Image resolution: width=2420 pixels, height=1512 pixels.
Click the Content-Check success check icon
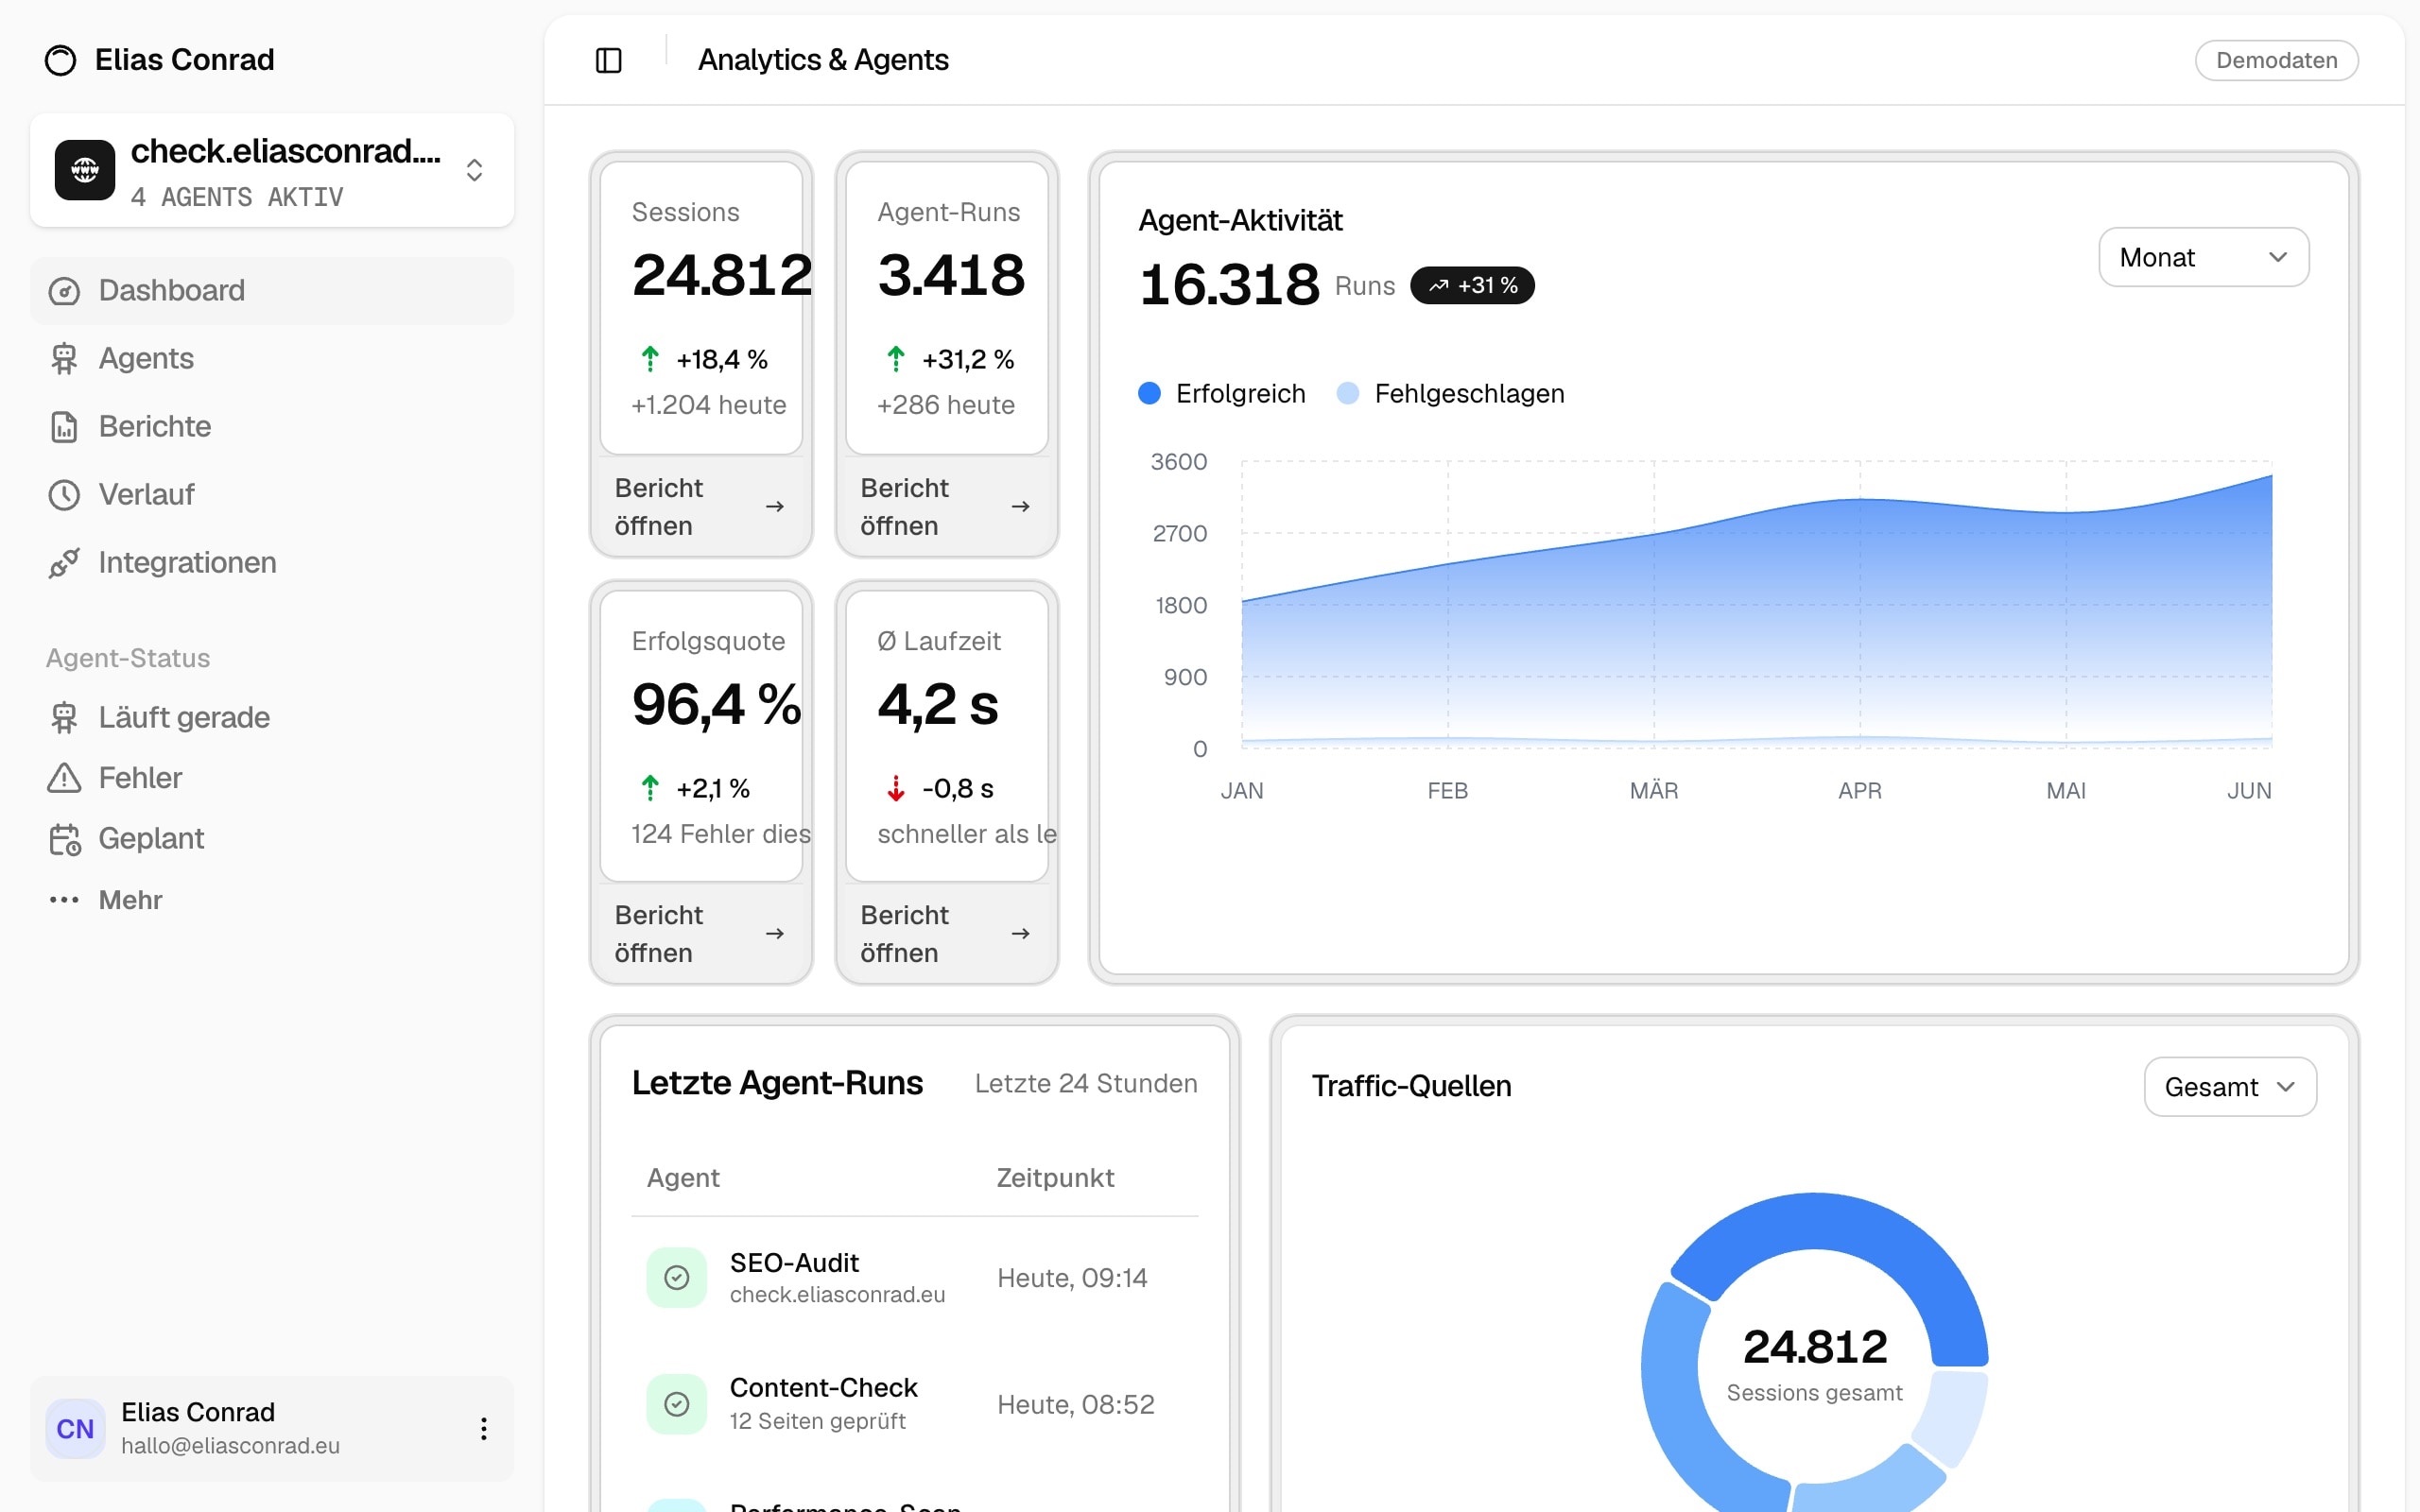pos(677,1405)
